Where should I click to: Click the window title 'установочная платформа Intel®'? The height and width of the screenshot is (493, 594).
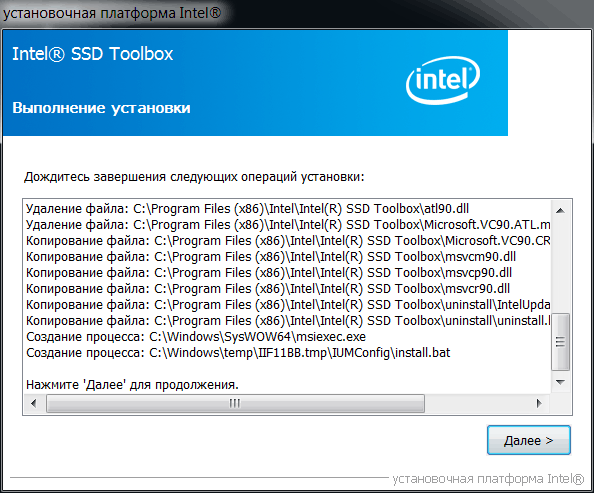112,13
